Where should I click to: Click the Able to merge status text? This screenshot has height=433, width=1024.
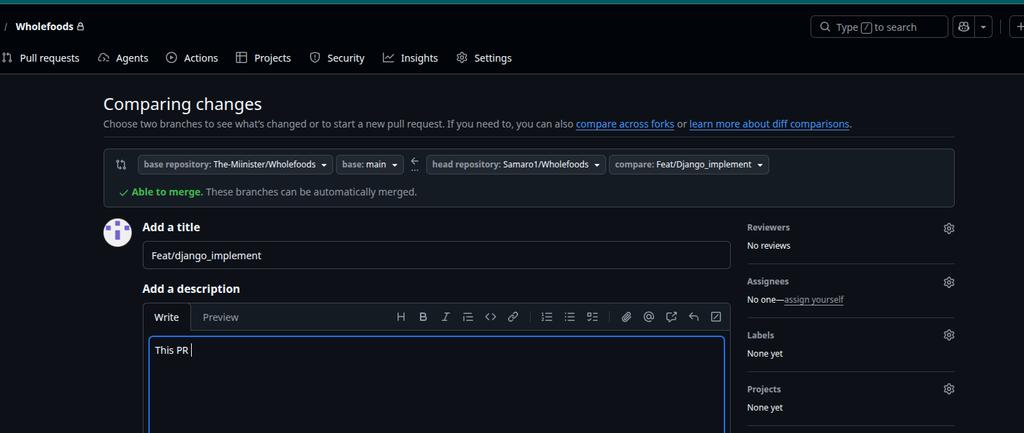pyautogui.click(x=167, y=192)
